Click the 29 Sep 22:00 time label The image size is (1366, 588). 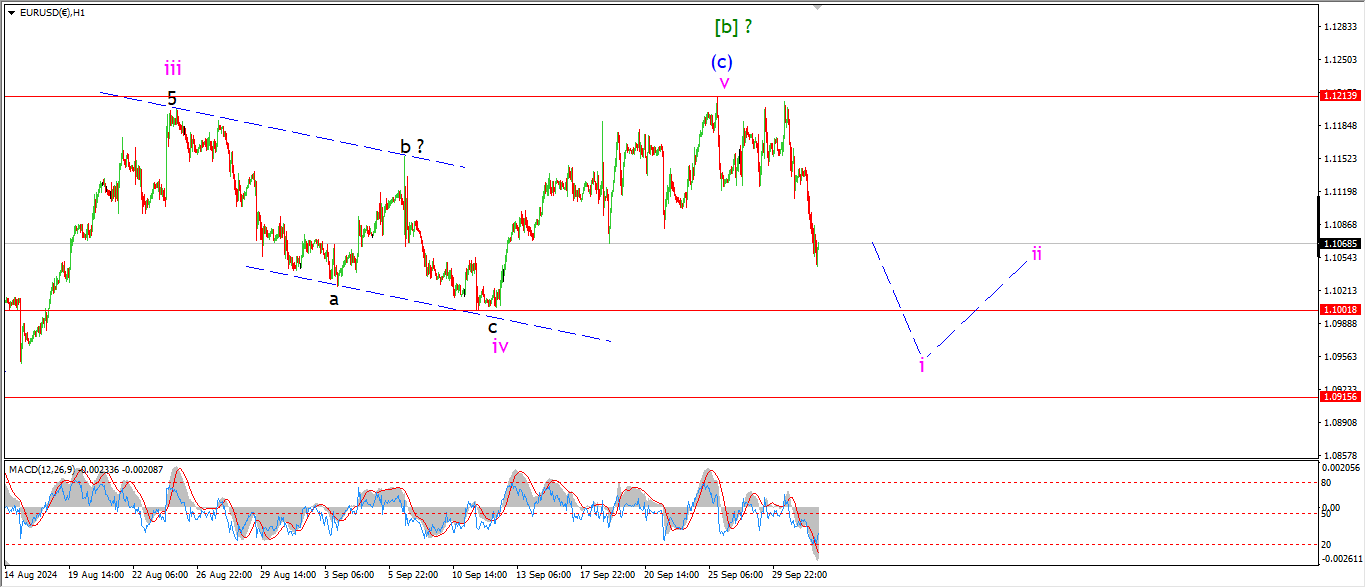pyautogui.click(x=799, y=575)
